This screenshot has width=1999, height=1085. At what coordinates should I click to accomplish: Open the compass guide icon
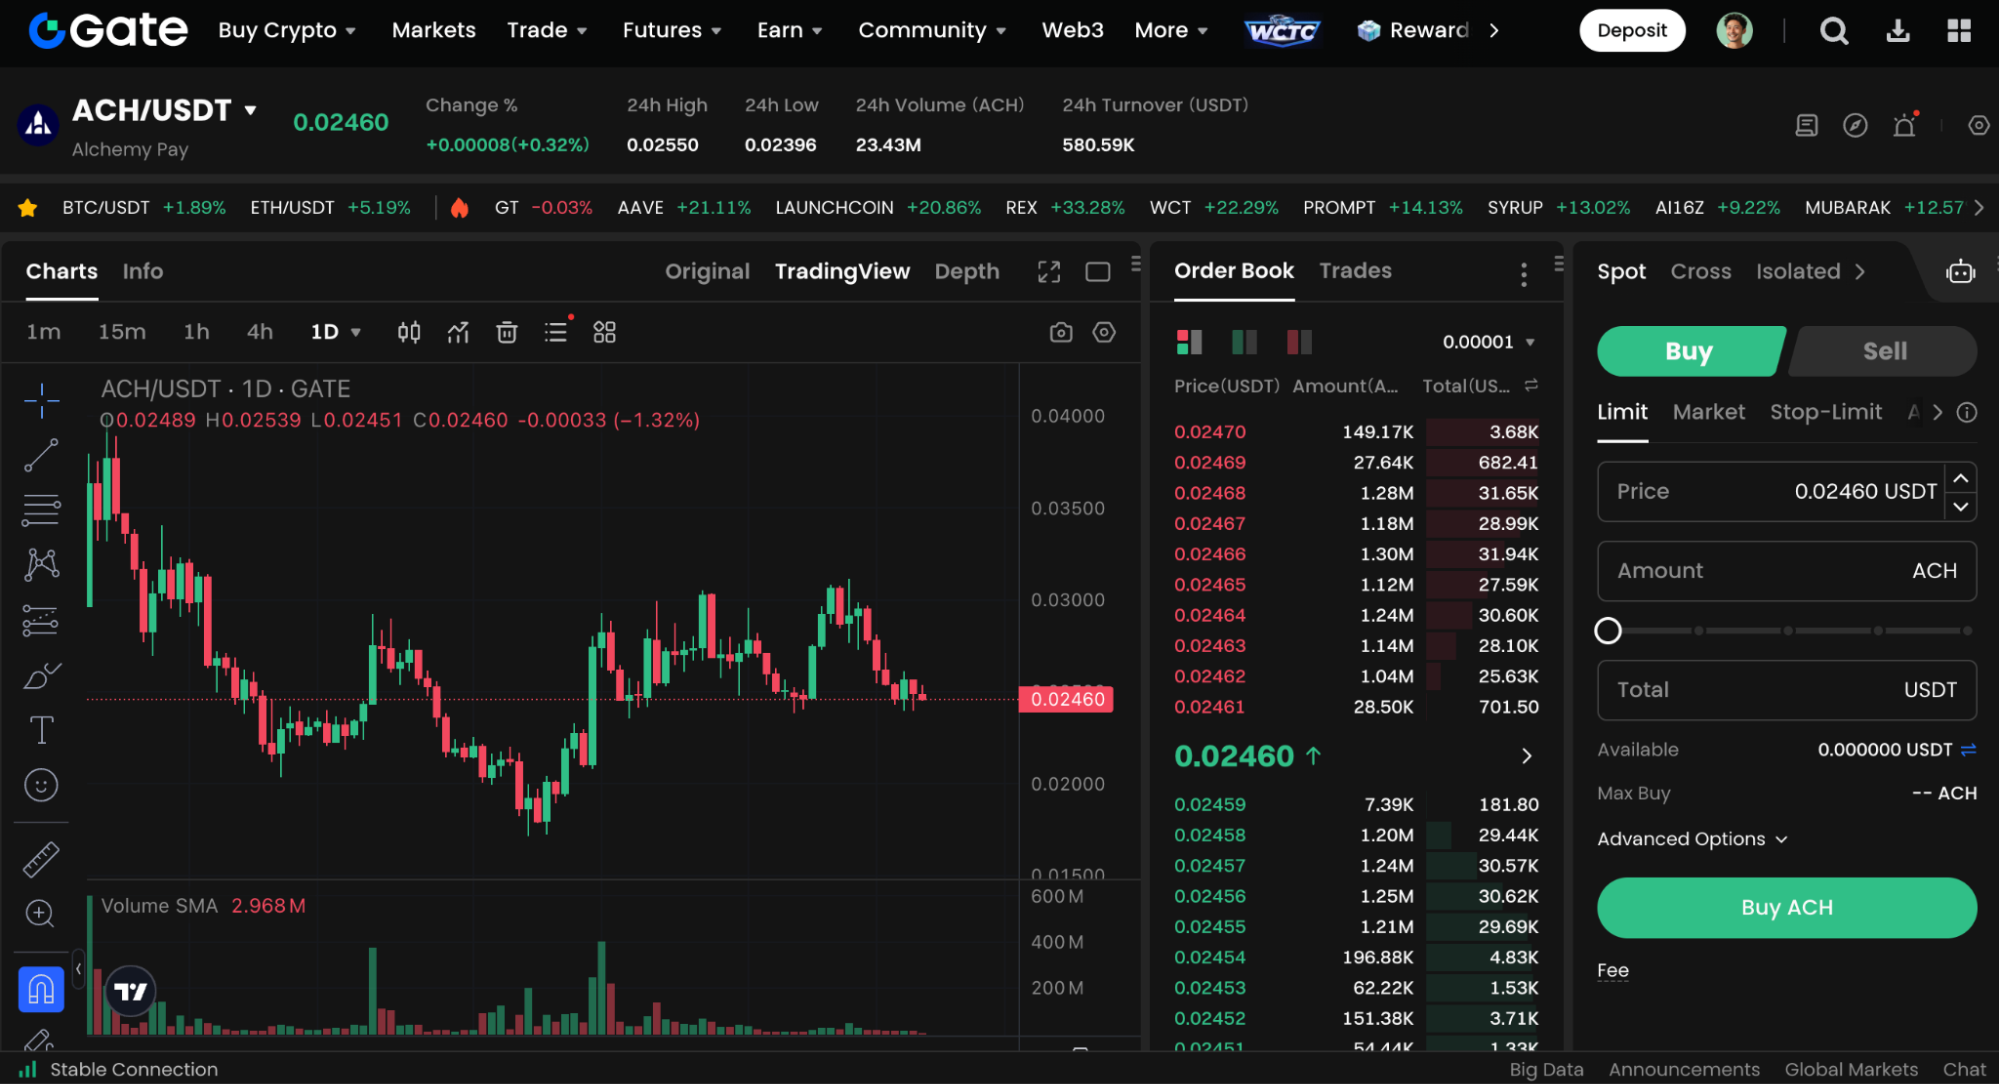tap(1855, 125)
